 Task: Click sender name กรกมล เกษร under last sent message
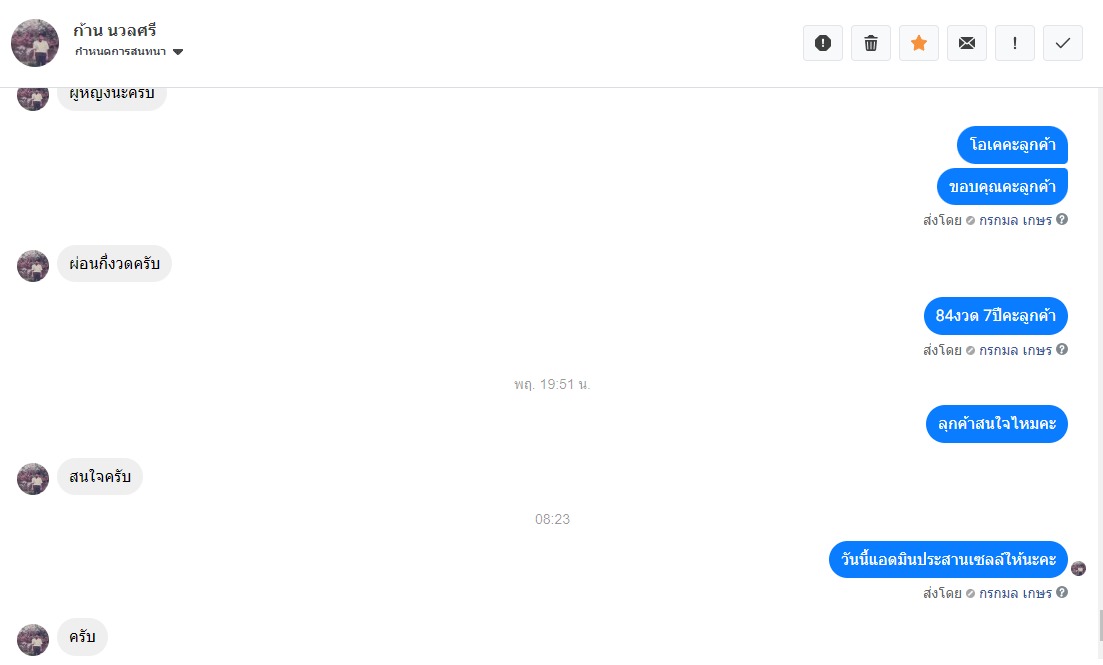point(1015,593)
